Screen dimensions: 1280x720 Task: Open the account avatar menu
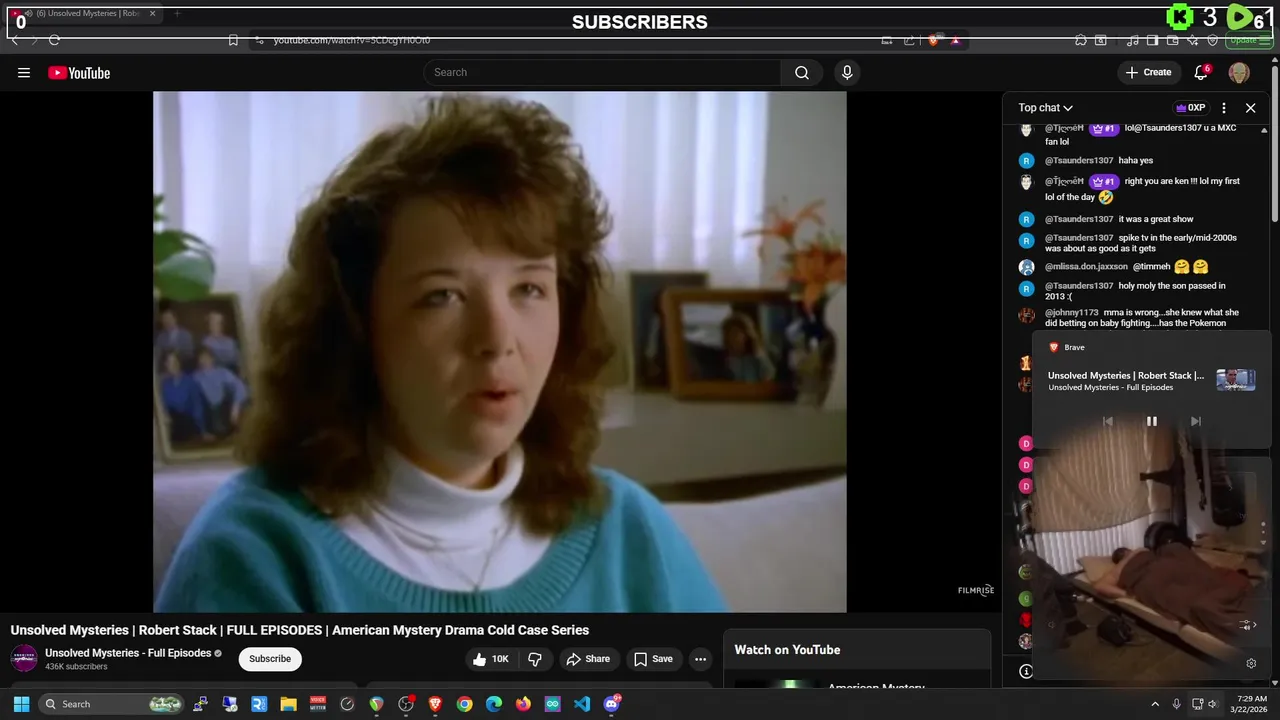pyautogui.click(x=1239, y=72)
